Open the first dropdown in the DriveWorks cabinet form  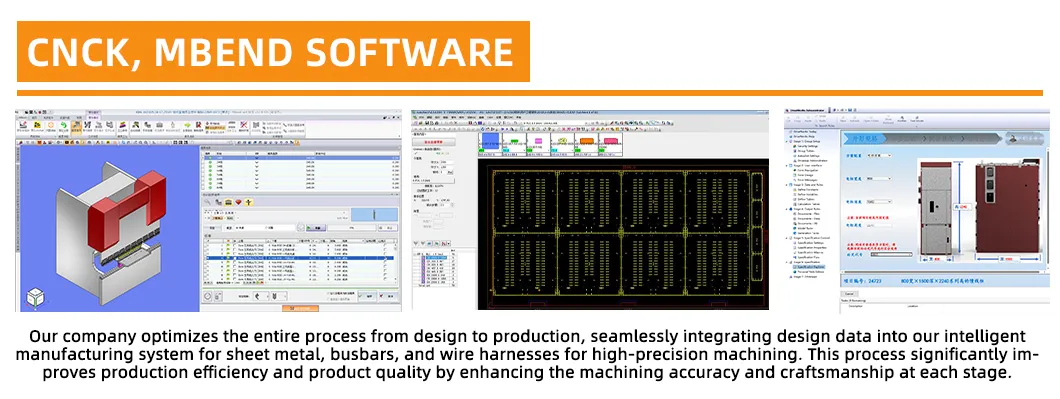879,155
